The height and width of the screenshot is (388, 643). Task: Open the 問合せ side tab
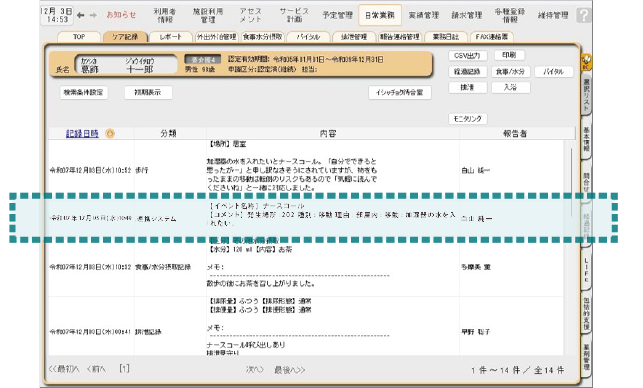(x=586, y=182)
